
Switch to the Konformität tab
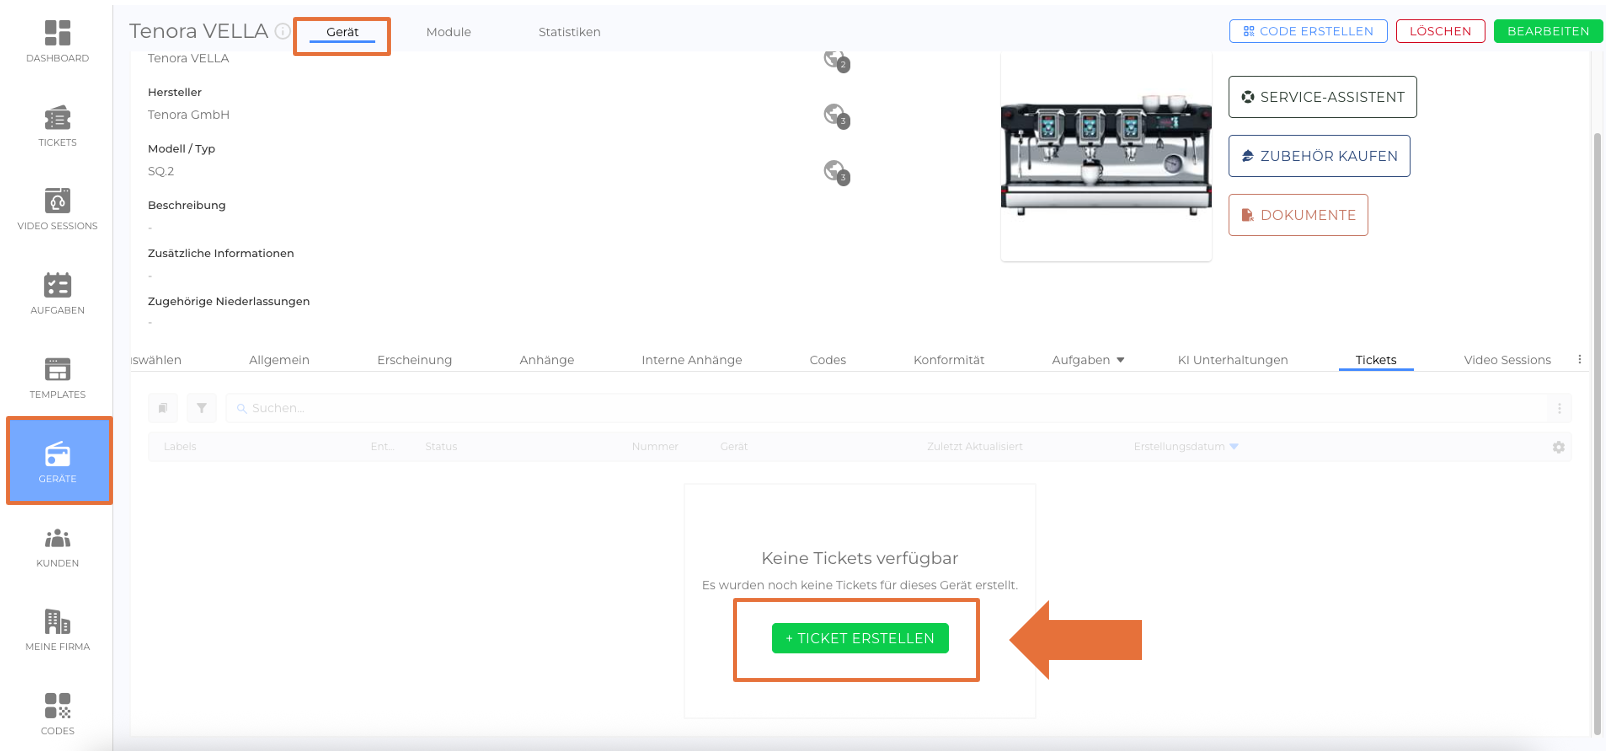pyautogui.click(x=948, y=360)
